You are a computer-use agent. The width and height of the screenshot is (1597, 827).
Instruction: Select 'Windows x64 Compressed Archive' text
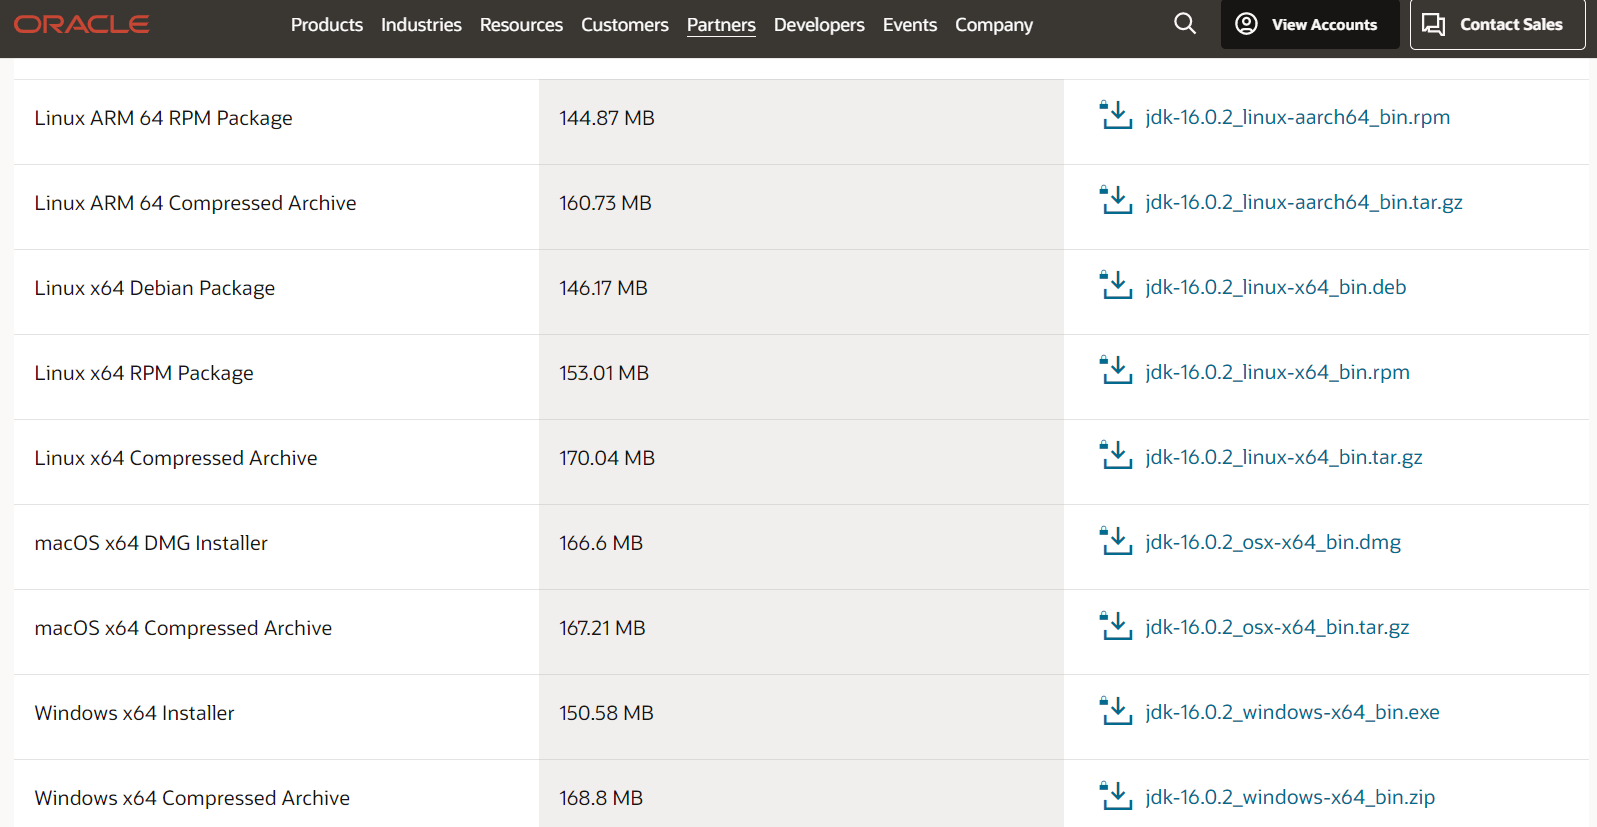click(x=192, y=798)
